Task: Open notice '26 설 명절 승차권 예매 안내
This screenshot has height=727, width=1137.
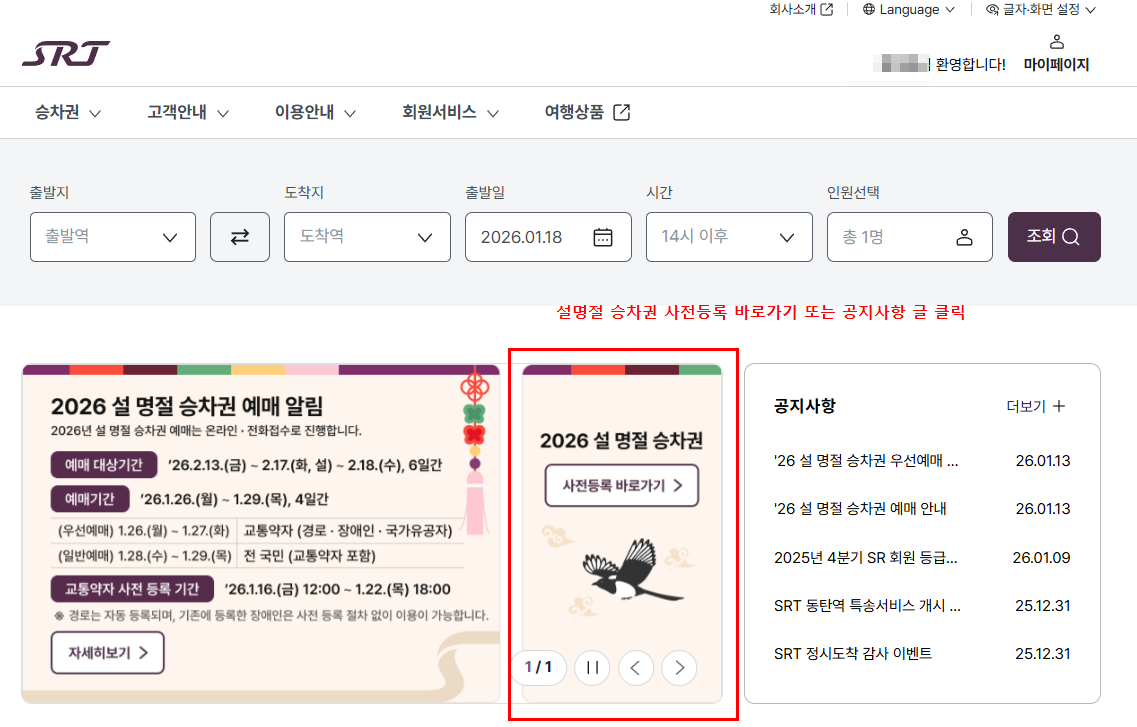Action: point(860,509)
